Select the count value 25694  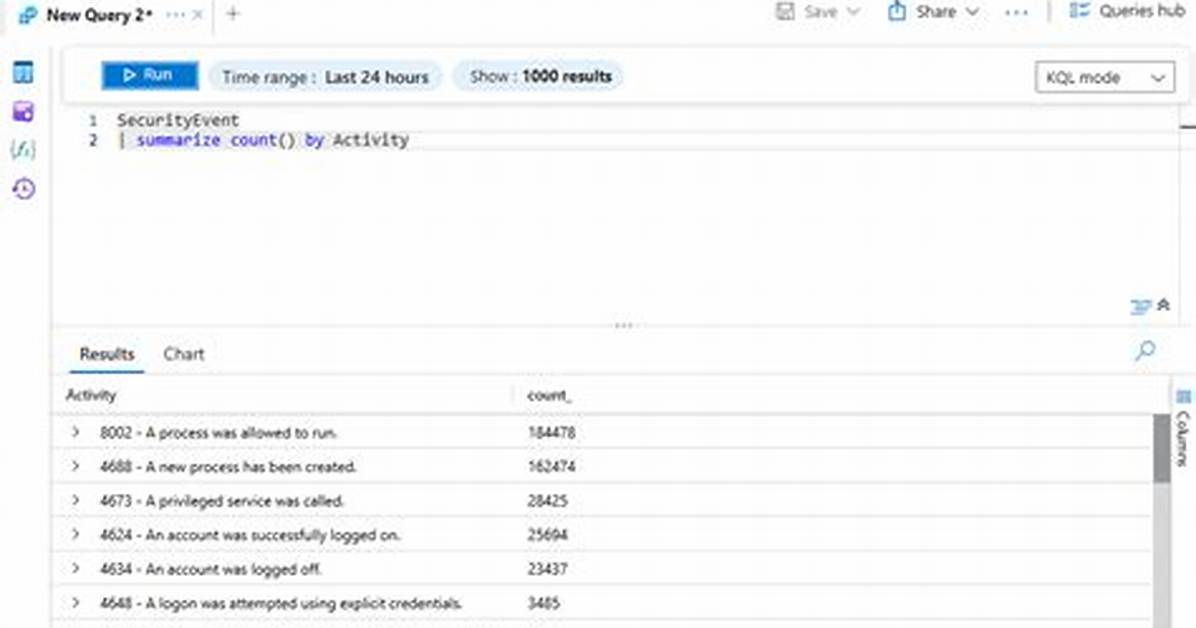pyautogui.click(x=548, y=535)
